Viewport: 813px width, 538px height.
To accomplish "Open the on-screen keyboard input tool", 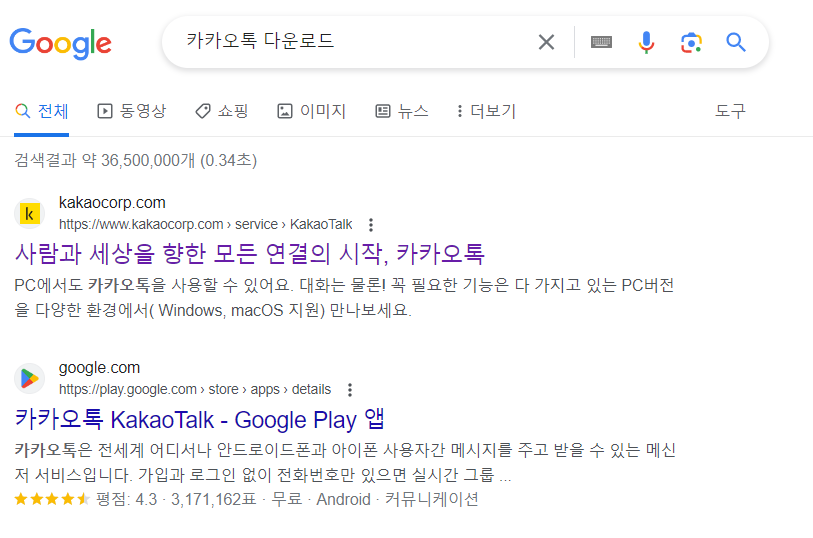I will (x=601, y=42).
